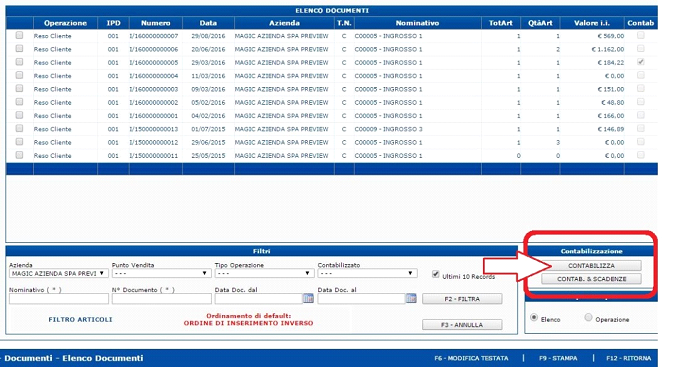Toggle Contab checkbox for document 1/160000000005
This screenshot has height=368, width=686.
pyautogui.click(x=641, y=62)
